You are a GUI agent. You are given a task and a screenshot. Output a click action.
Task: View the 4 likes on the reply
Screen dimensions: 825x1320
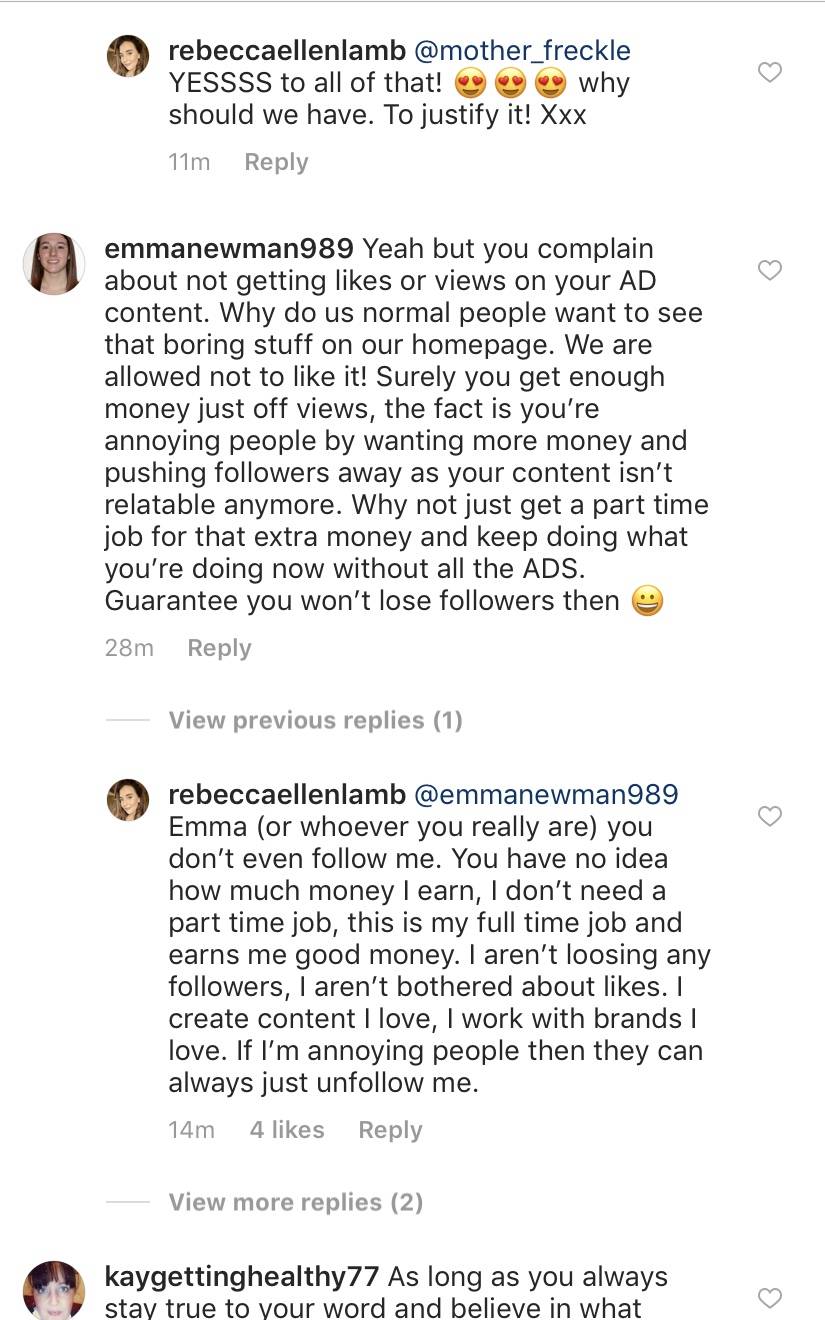[287, 1130]
